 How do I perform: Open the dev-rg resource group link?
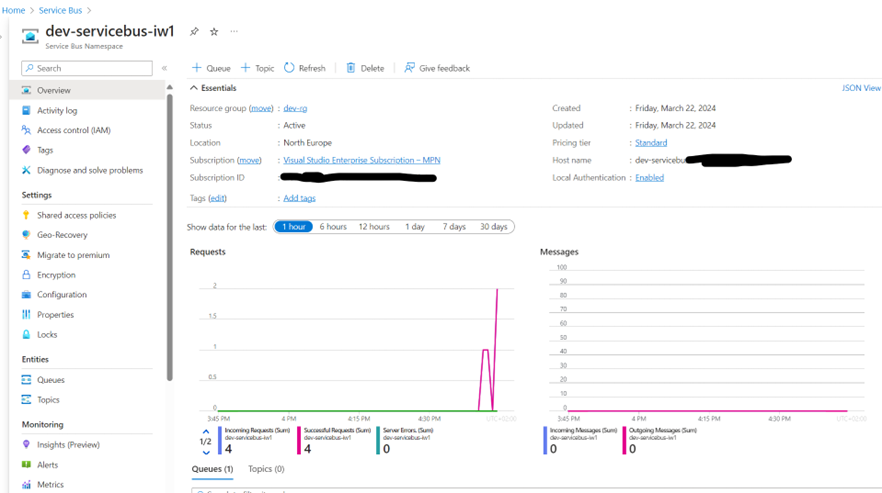click(295, 108)
